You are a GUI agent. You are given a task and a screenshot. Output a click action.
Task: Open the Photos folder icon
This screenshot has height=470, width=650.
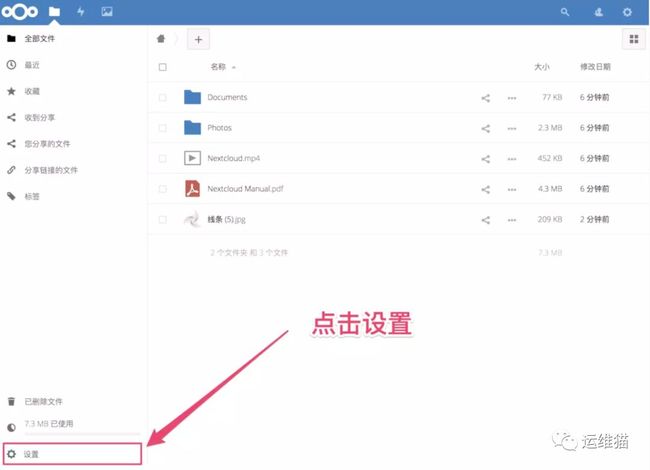pyautogui.click(x=192, y=128)
